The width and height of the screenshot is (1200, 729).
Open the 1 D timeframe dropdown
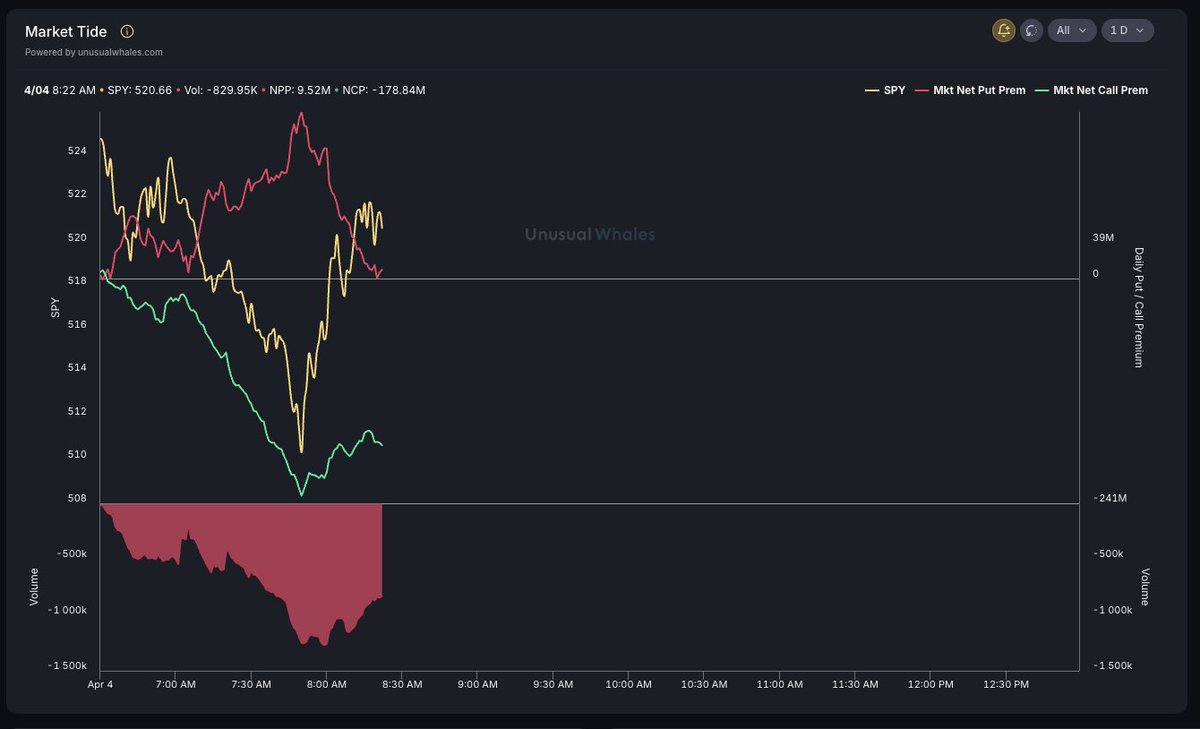tap(1127, 30)
